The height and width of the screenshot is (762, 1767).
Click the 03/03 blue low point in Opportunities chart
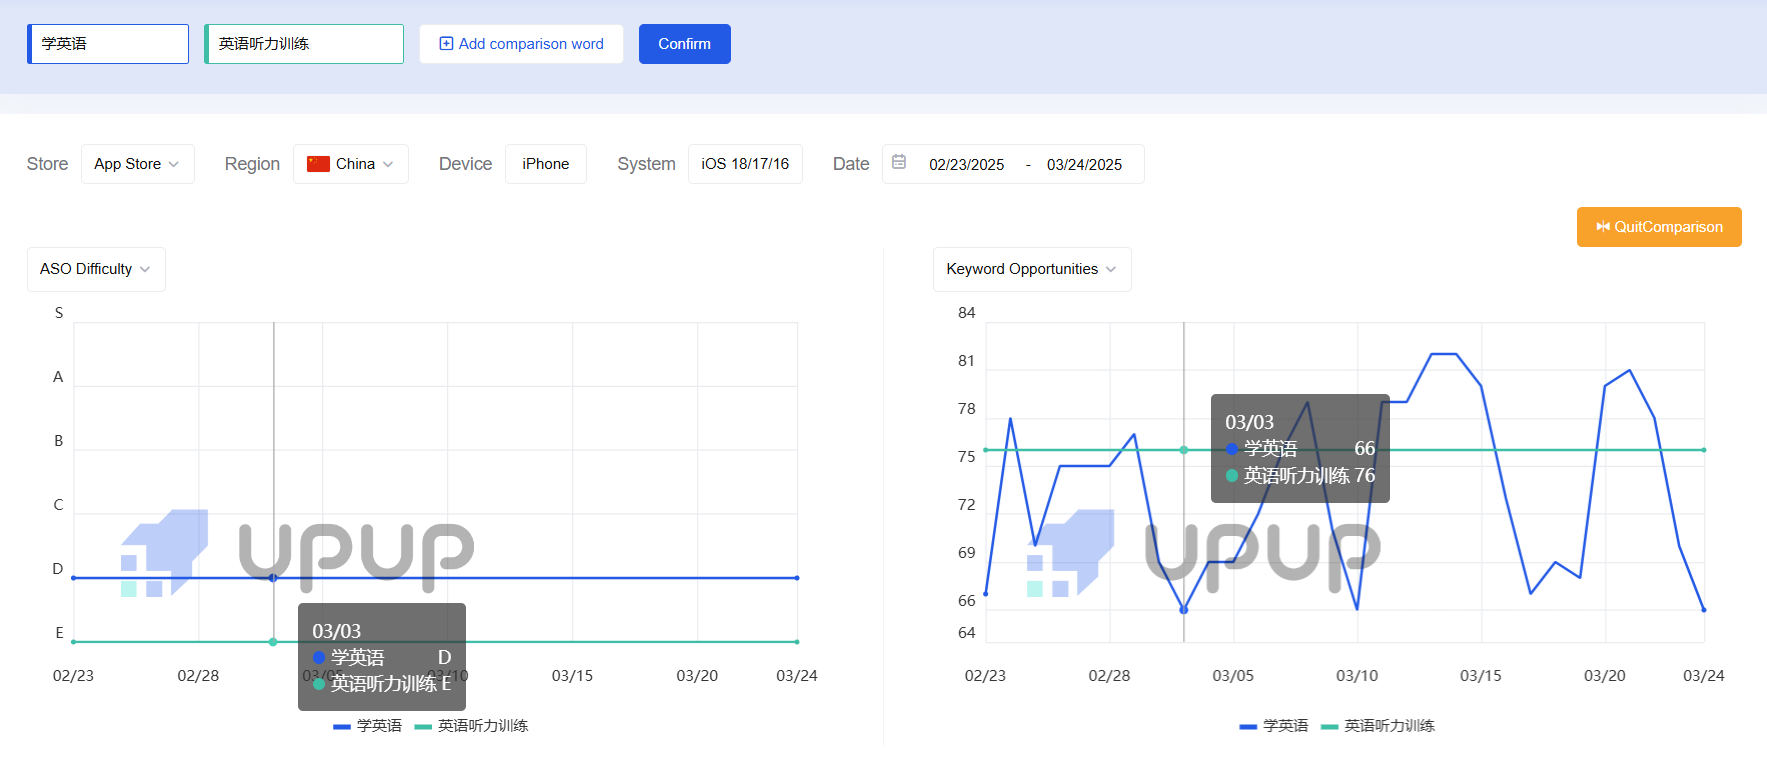1184,610
